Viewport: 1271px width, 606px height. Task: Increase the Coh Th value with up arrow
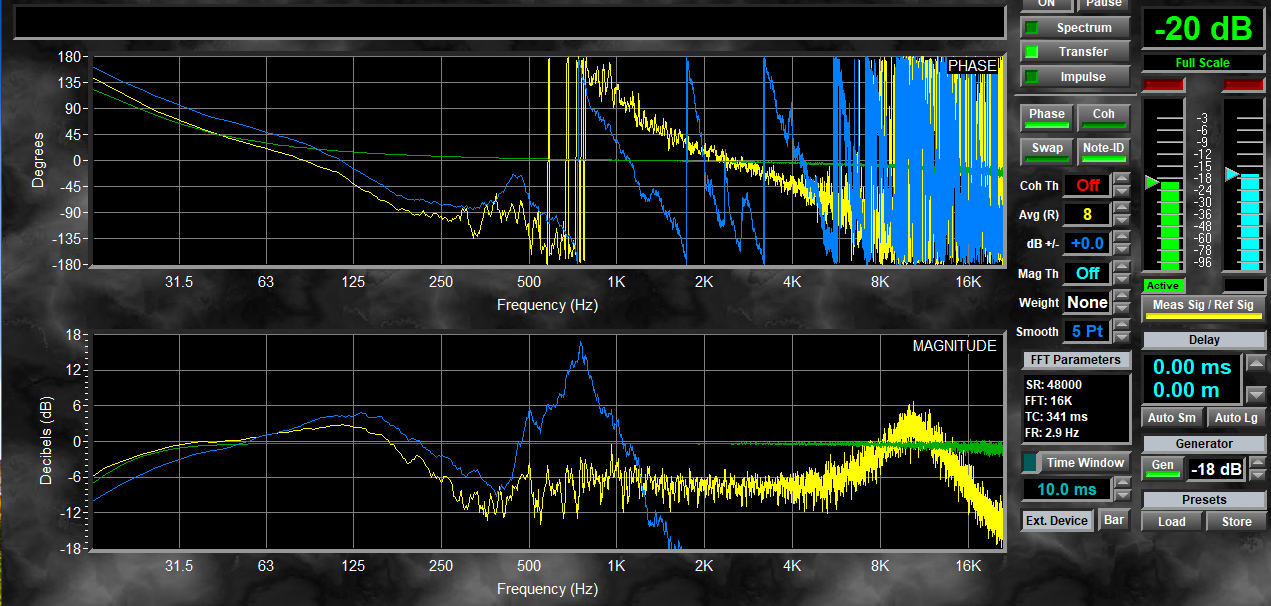pos(1122,179)
